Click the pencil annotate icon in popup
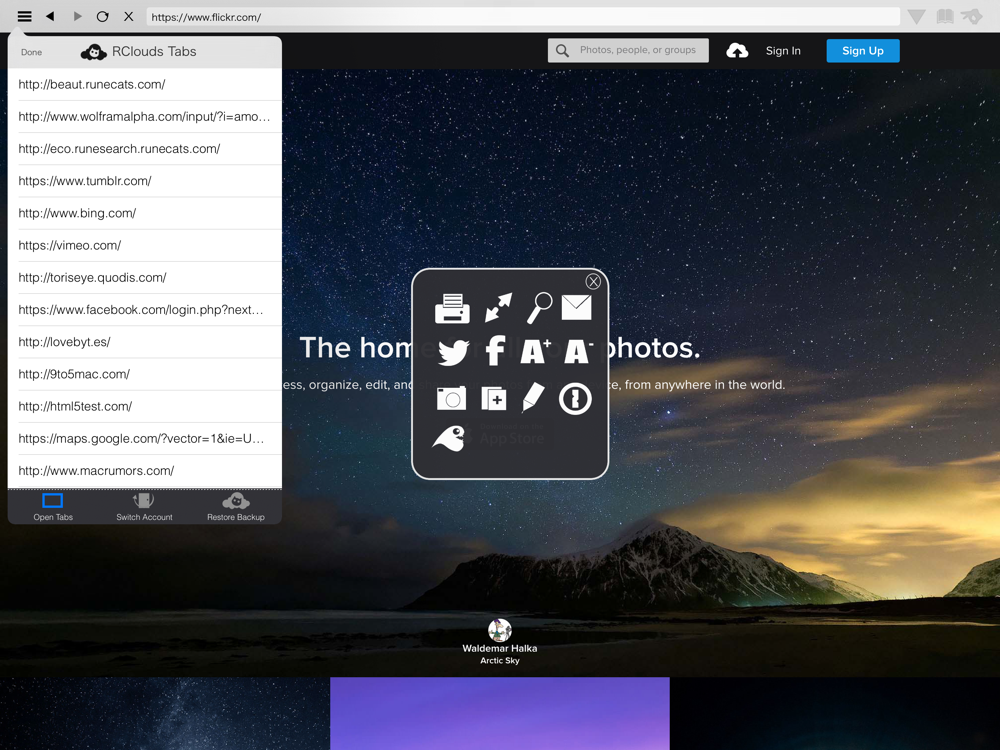The height and width of the screenshot is (750, 1000). (x=533, y=397)
